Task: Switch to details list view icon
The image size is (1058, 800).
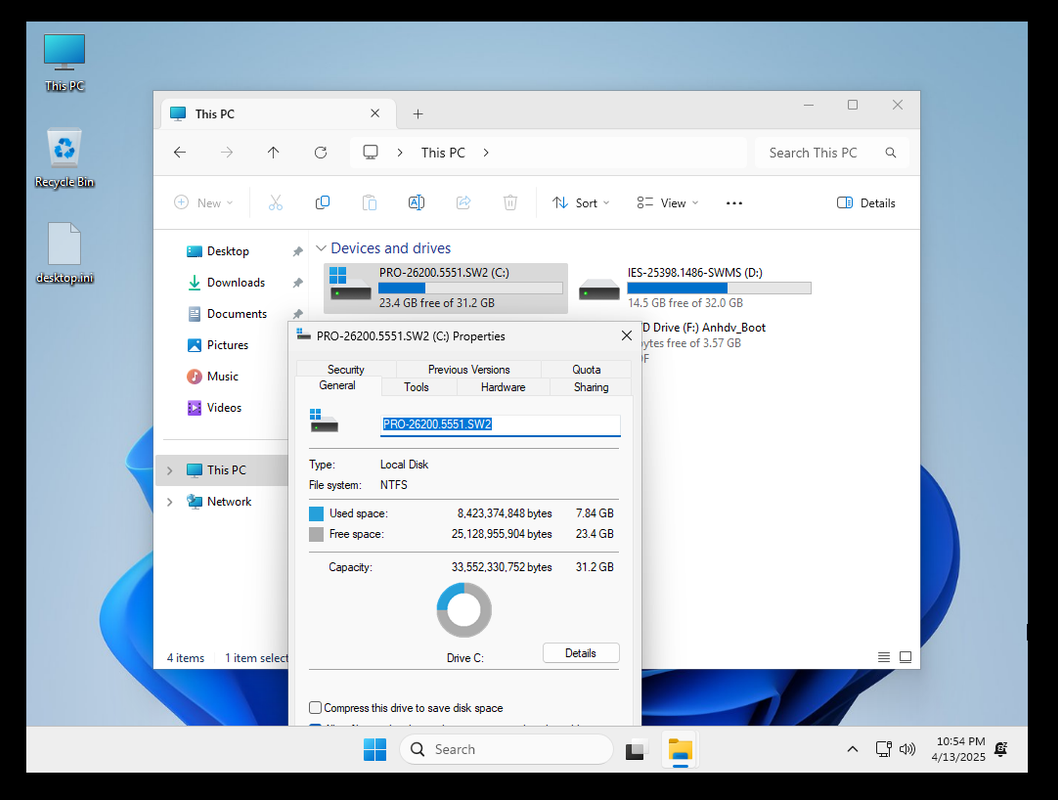Action: (x=883, y=657)
